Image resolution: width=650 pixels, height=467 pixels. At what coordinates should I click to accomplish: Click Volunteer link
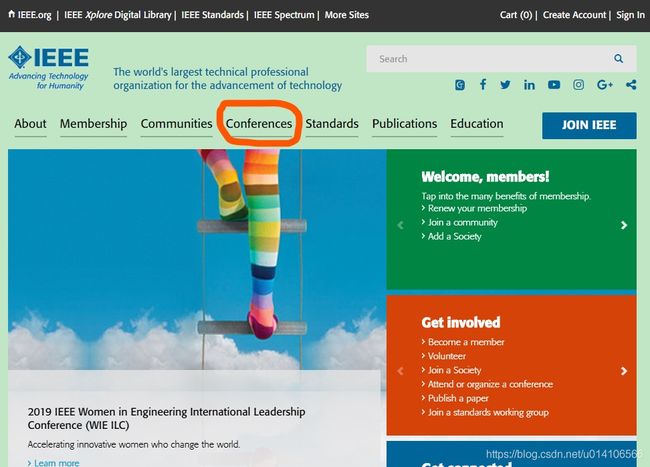click(x=446, y=356)
